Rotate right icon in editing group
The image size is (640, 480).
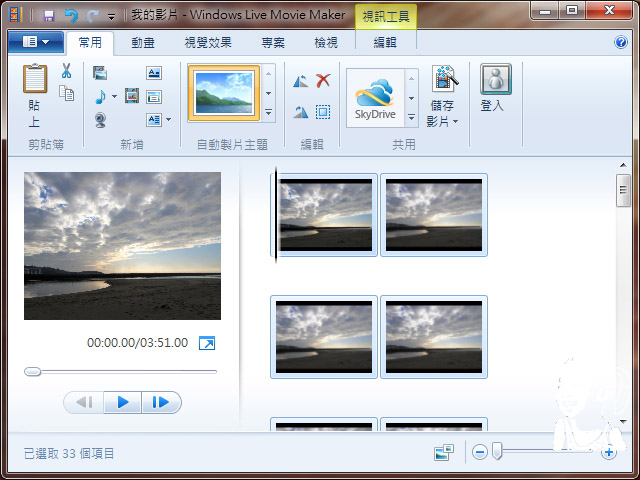pyautogui.click(x=301, y=112)
